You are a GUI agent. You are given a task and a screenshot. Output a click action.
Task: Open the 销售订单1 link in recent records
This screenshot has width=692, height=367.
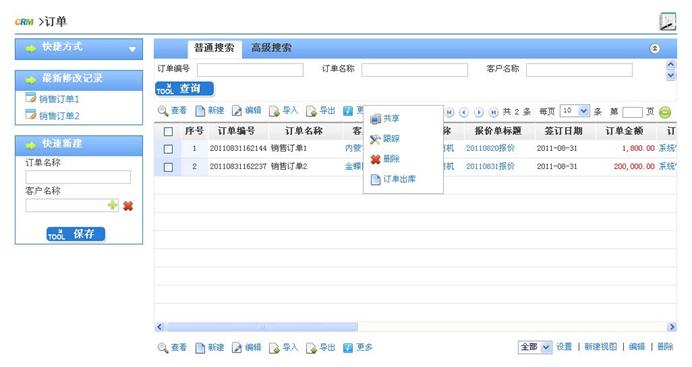59,99
